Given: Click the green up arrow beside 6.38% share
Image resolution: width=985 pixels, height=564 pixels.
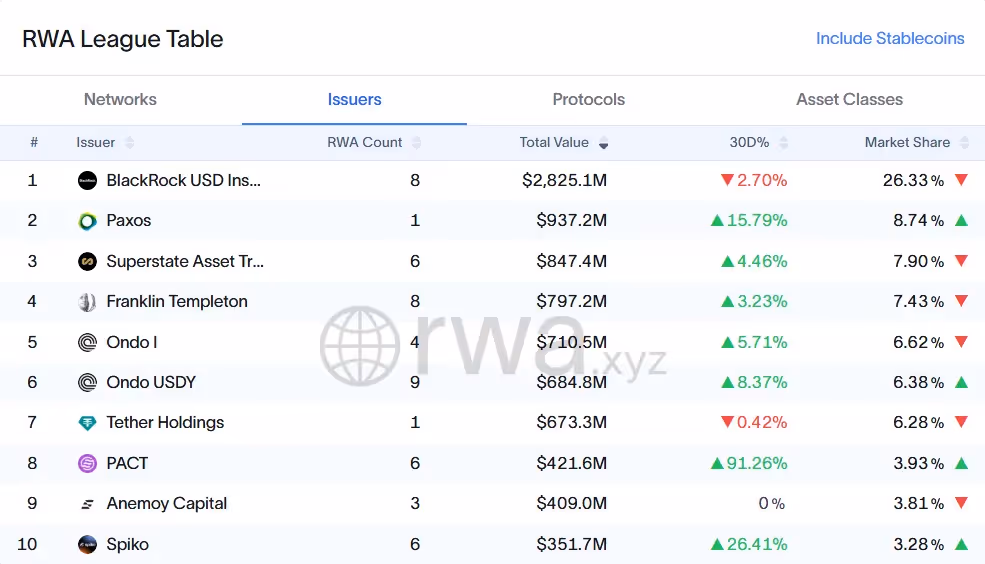Looking at the screenshot, I should pos(961,382).
